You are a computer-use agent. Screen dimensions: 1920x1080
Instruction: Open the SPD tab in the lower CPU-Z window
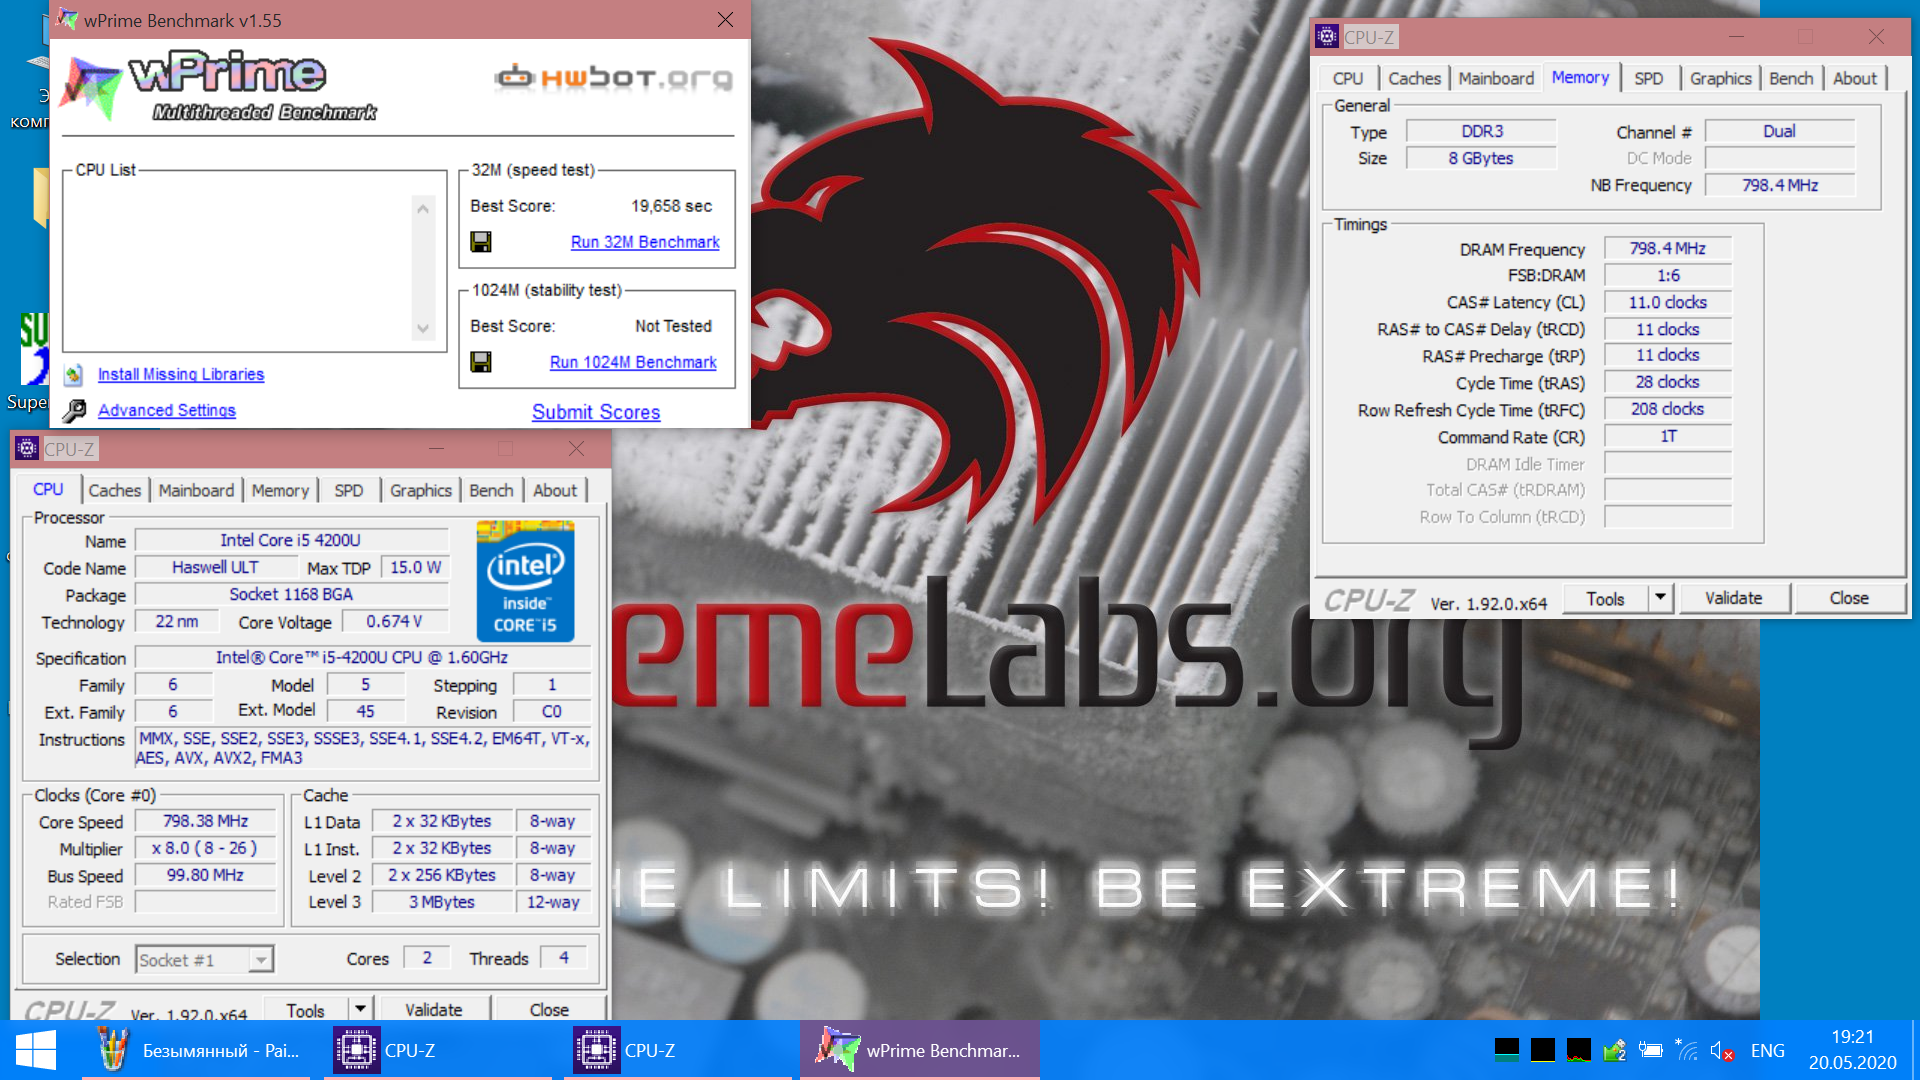pos(348,490)
